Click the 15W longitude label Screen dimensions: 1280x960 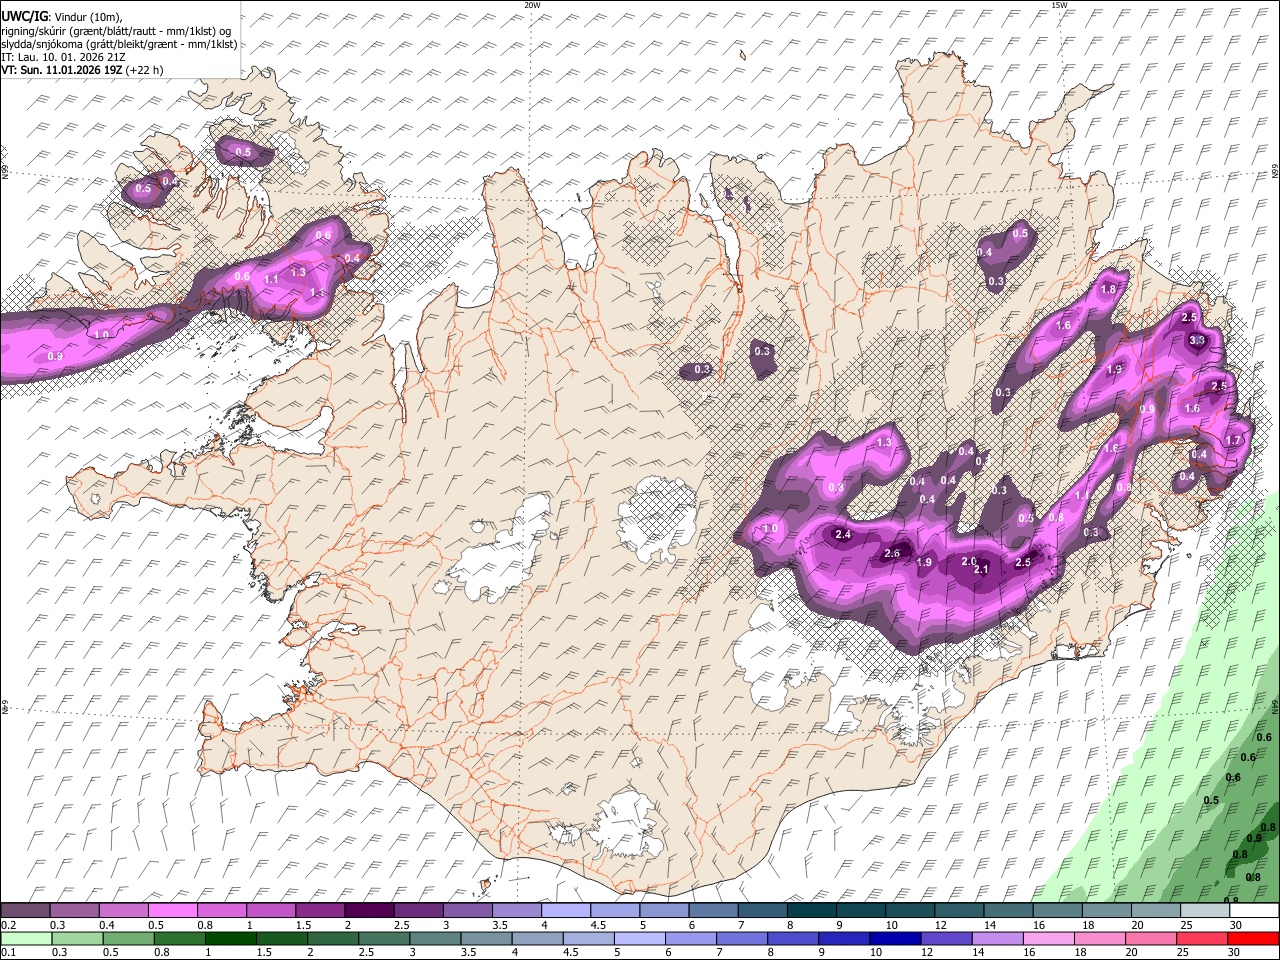1059,5
